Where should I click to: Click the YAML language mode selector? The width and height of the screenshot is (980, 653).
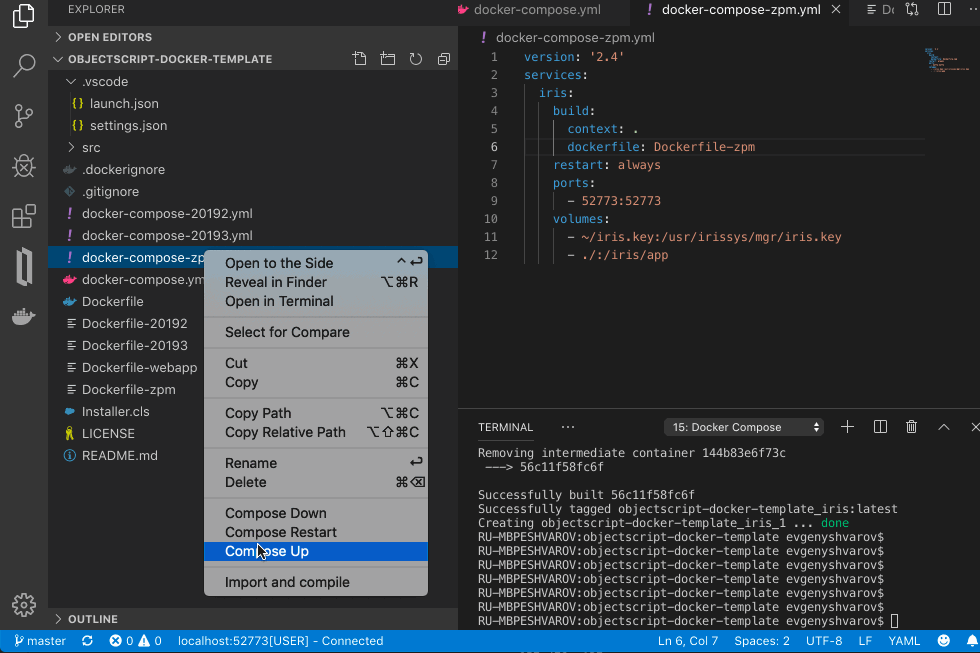pos(904,641)
